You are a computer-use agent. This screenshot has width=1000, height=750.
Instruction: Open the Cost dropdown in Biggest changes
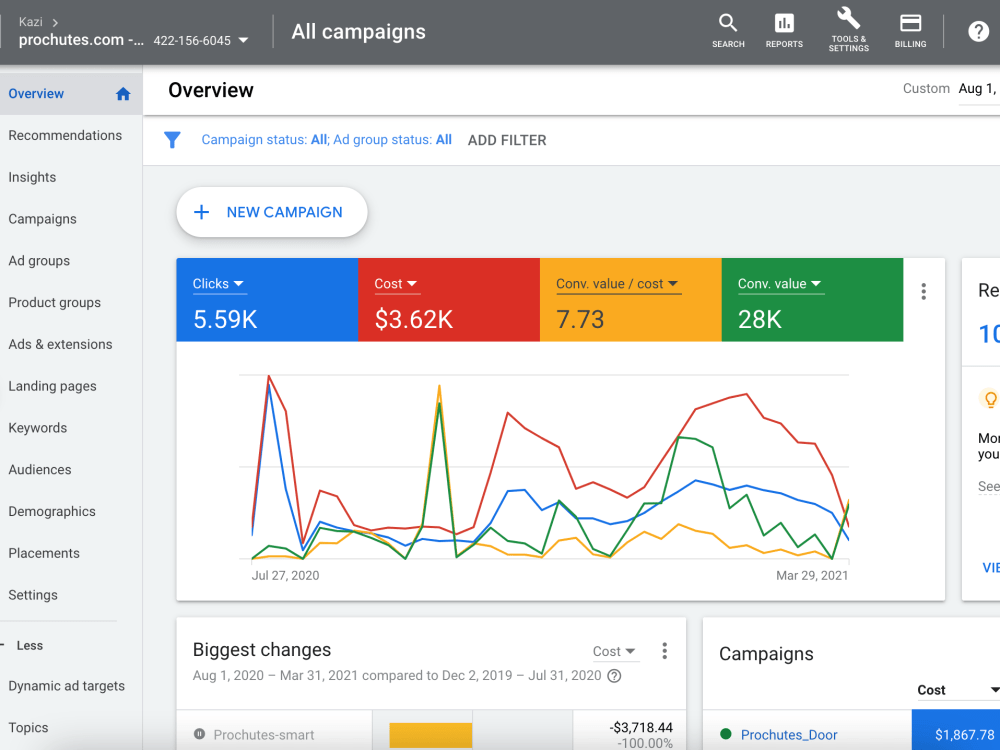[x=614, y=651]
